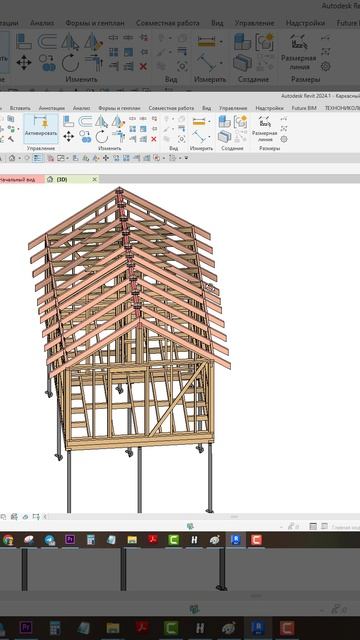
Task: Expand view control bar arrow
Action: (45, 517)
